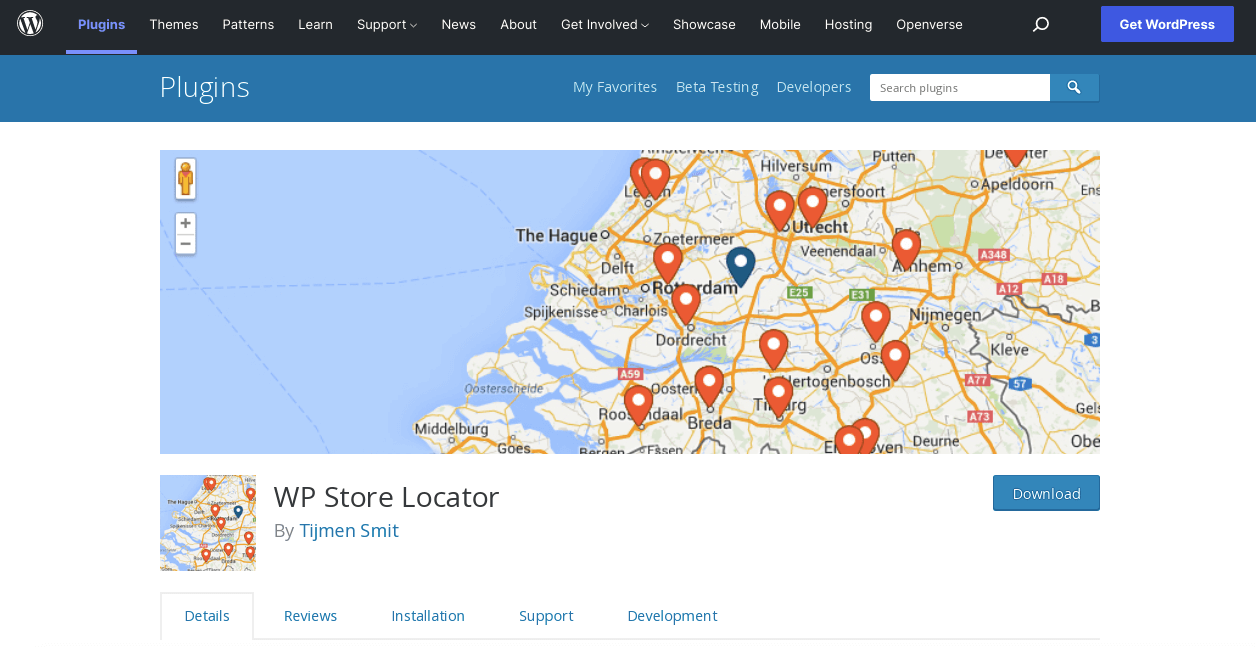Open the top navigation search magnifier
The width and height of the screenshot is (1256, 647).
click(x=1040, y=24)
